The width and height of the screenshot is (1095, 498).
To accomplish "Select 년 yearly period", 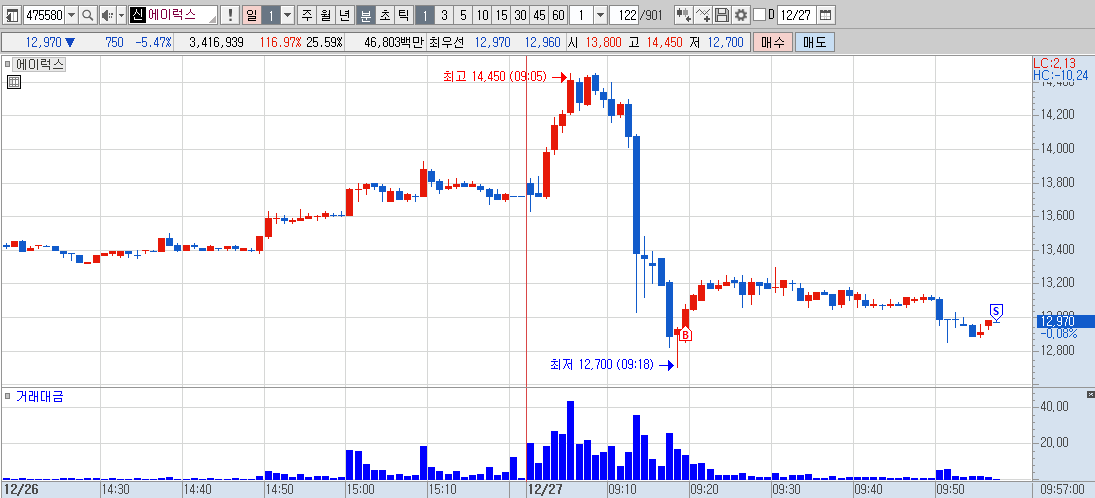I will coord(344,15).
